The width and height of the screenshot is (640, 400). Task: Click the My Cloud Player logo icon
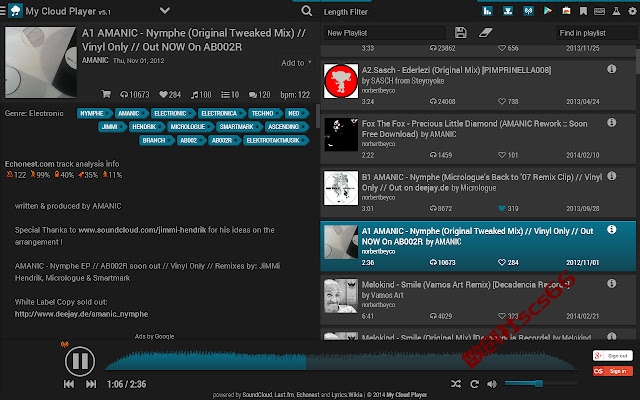[16, 11]
